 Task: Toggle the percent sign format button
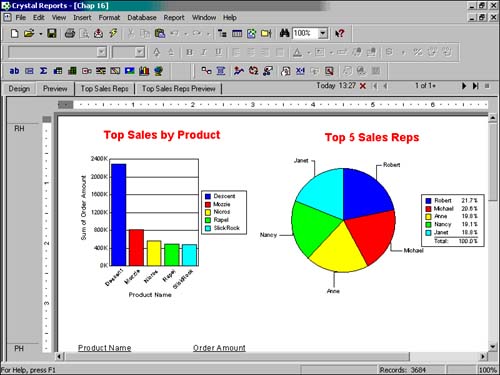(418, 52)
